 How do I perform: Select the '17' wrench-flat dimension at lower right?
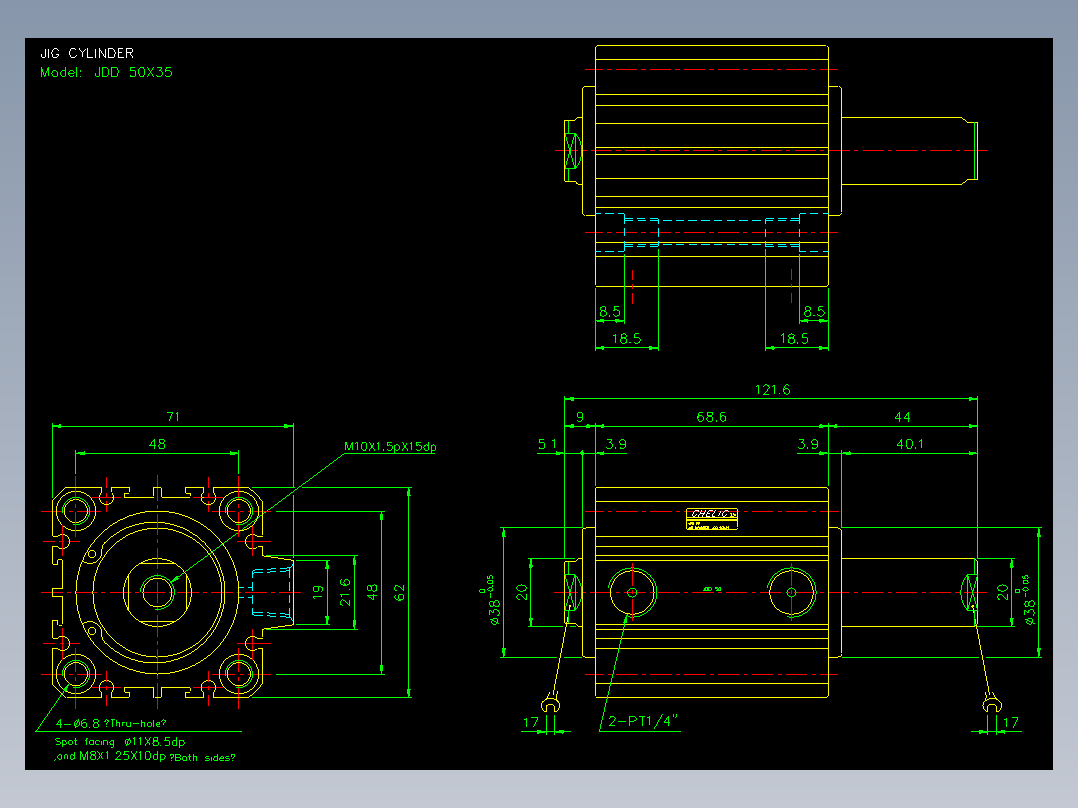tap(1011, 723)
